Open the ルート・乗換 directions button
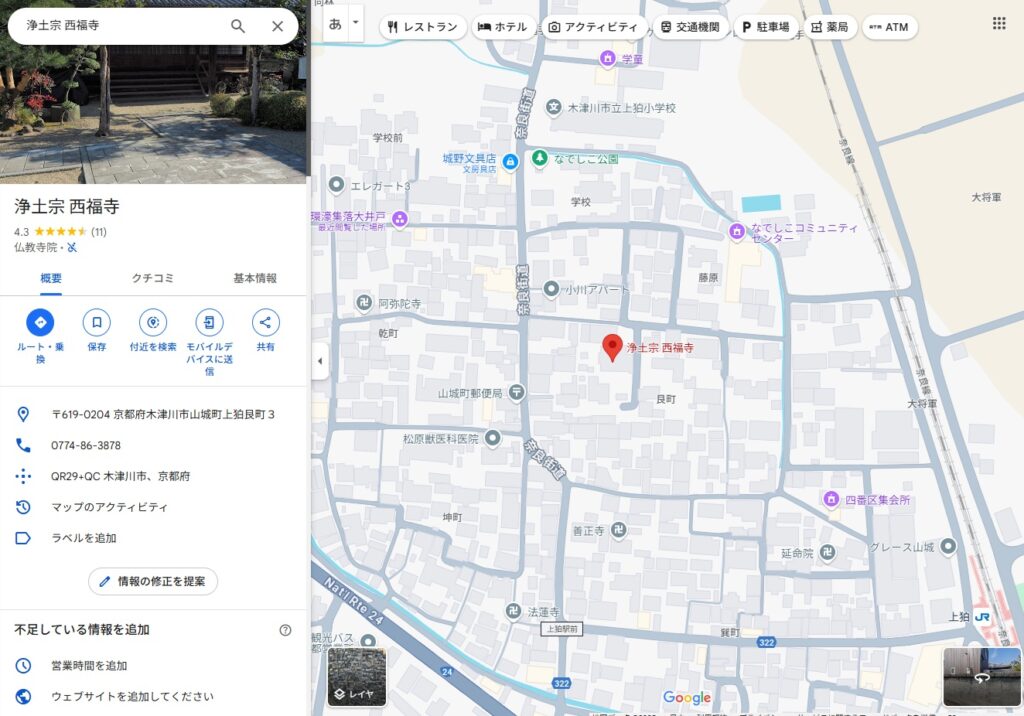The height and width of the screenshot is (716, 1024). tap(40, 322)
